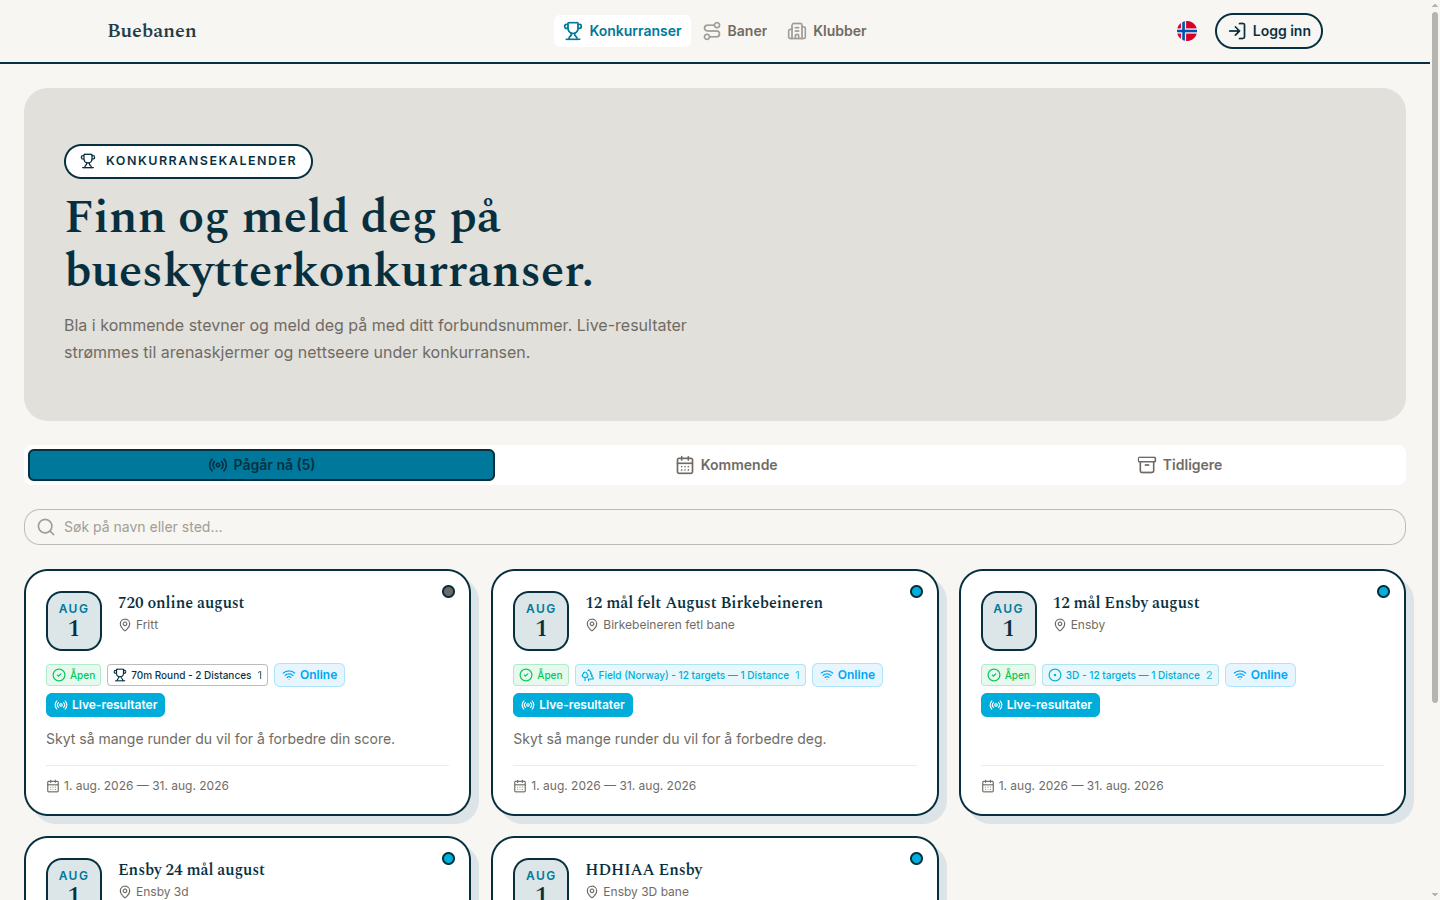This screenshot has width=1440, height=900.
Task: Click the wifi icon on 12 mål Ensby august
Action: (x=1240, y=675)
